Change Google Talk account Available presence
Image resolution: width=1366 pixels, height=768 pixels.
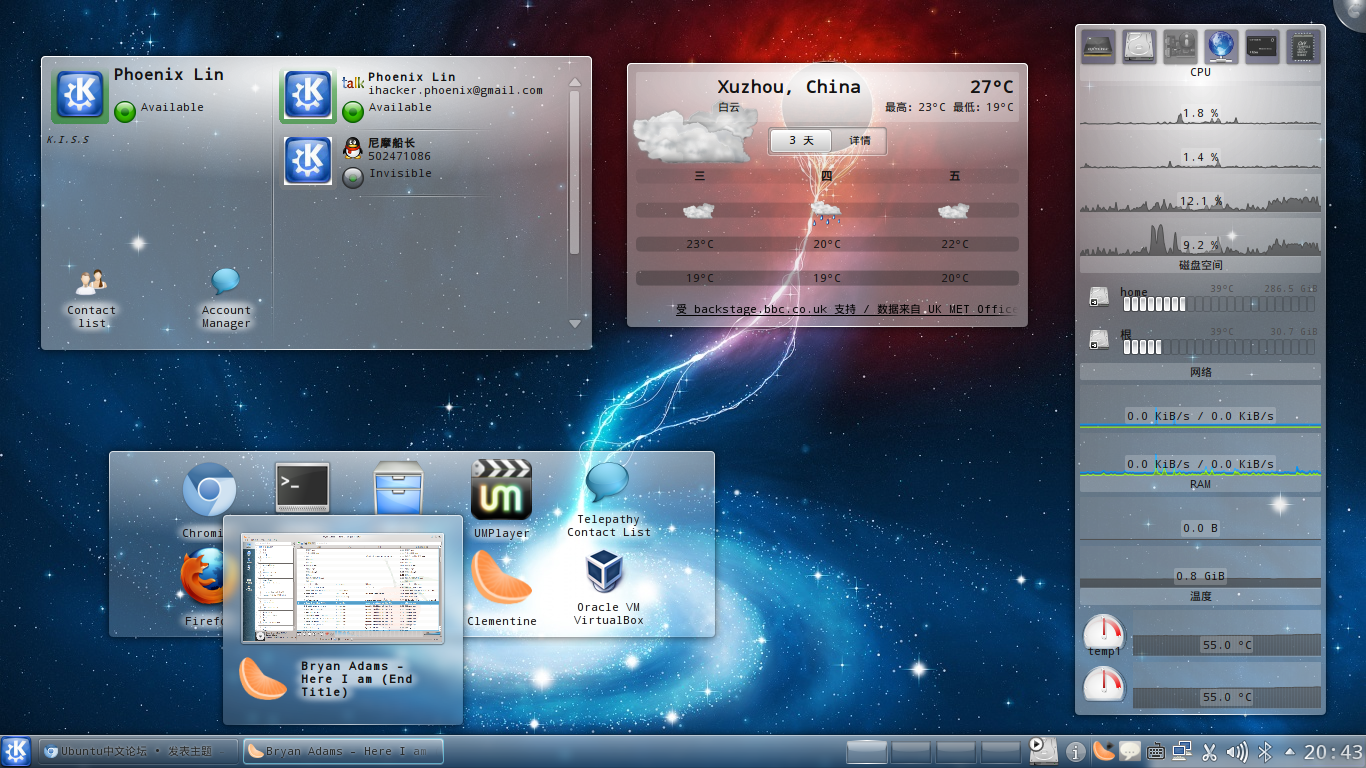click(353, 111)
